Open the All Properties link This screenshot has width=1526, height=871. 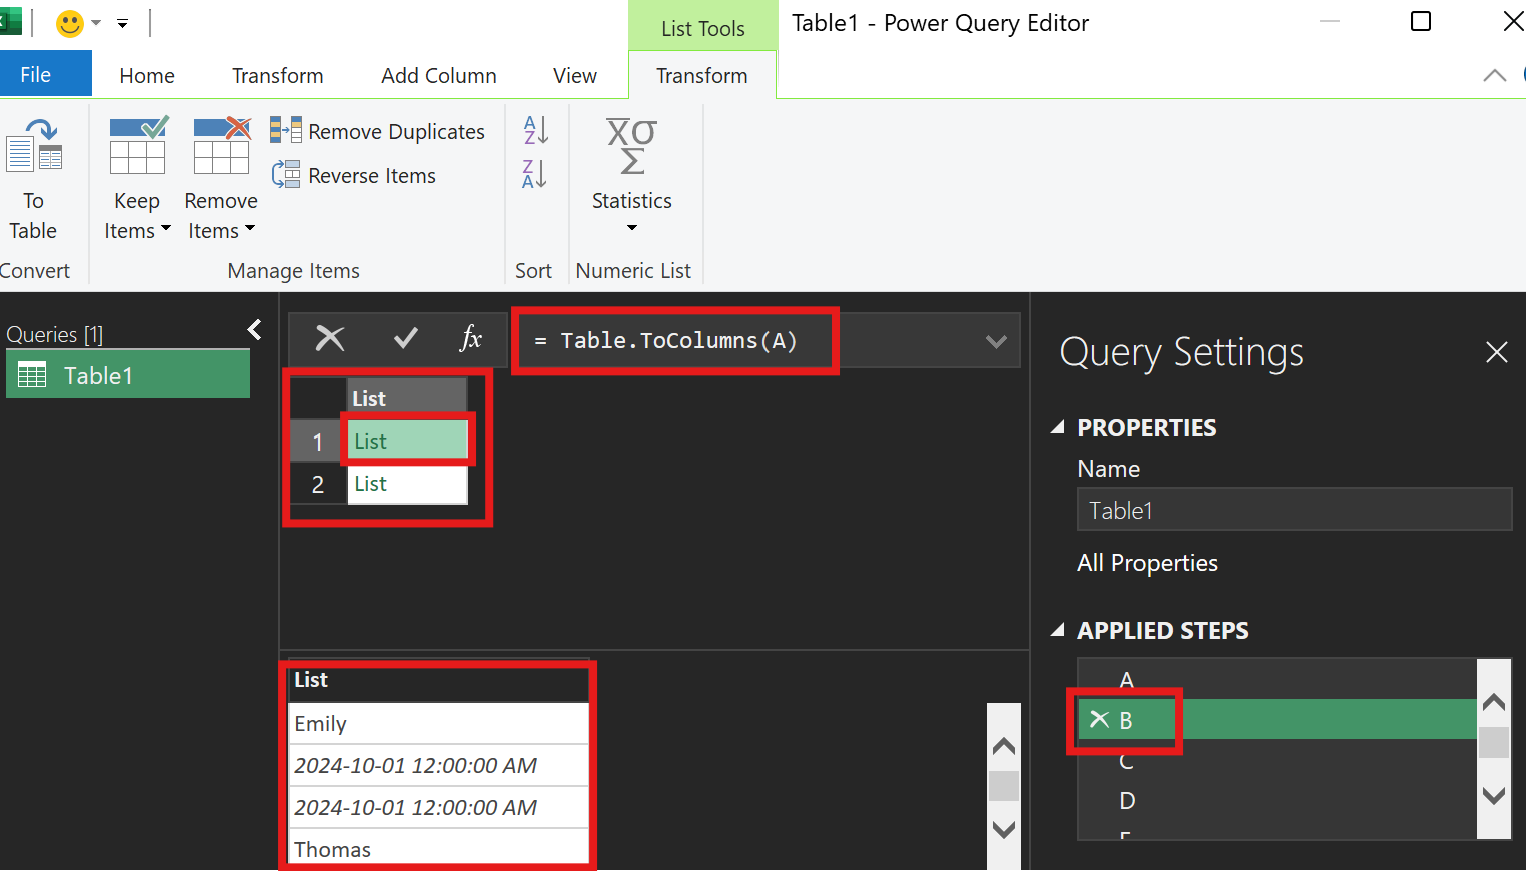coord(1147,563)
